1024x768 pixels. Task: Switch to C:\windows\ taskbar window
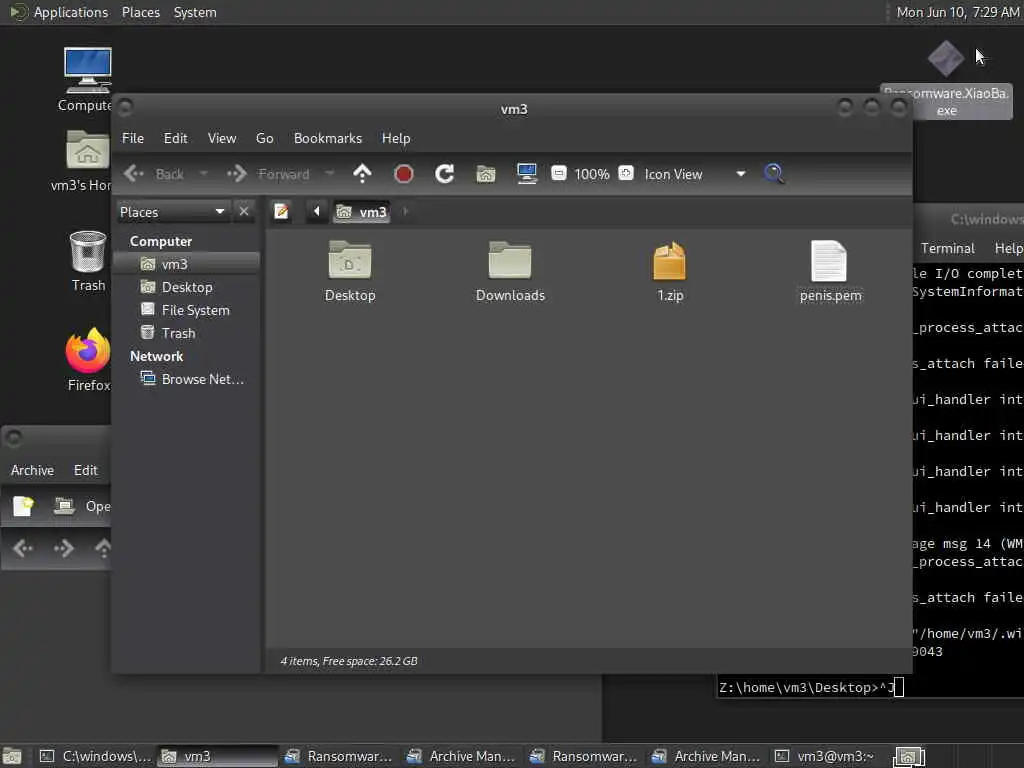point(95,756)
